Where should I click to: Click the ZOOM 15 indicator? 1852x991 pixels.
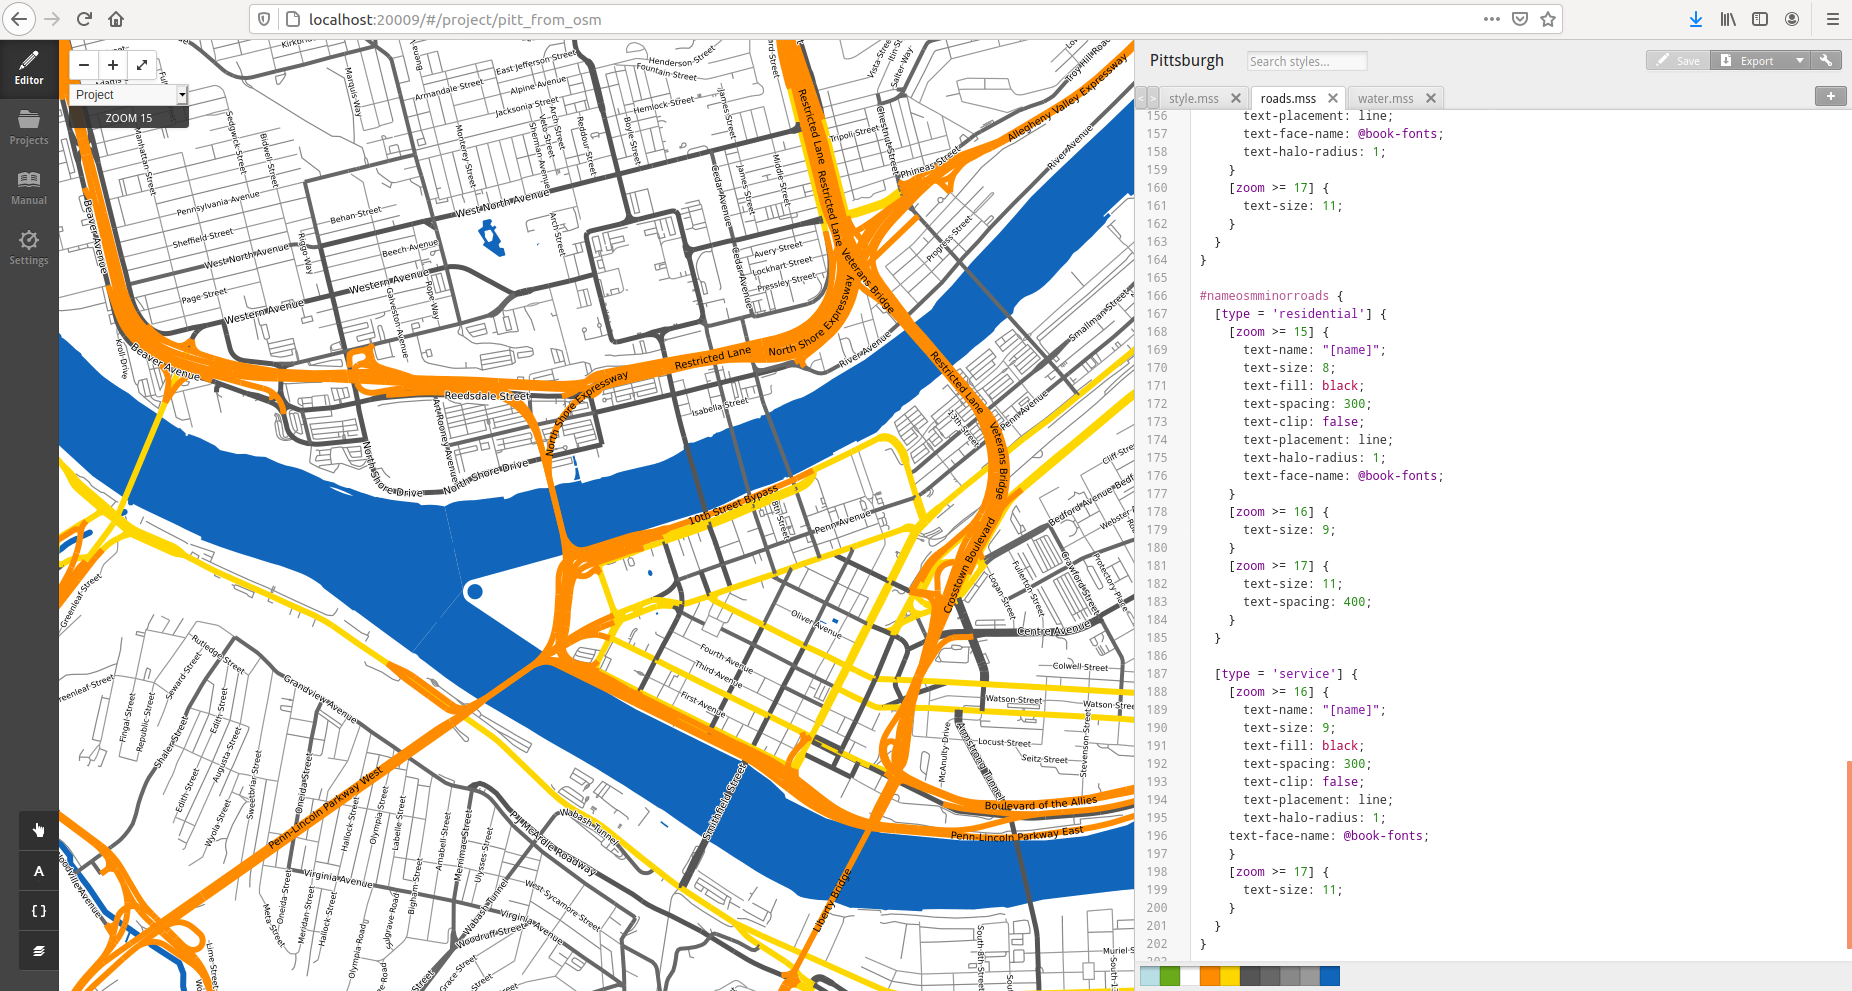tap(129, 118)
